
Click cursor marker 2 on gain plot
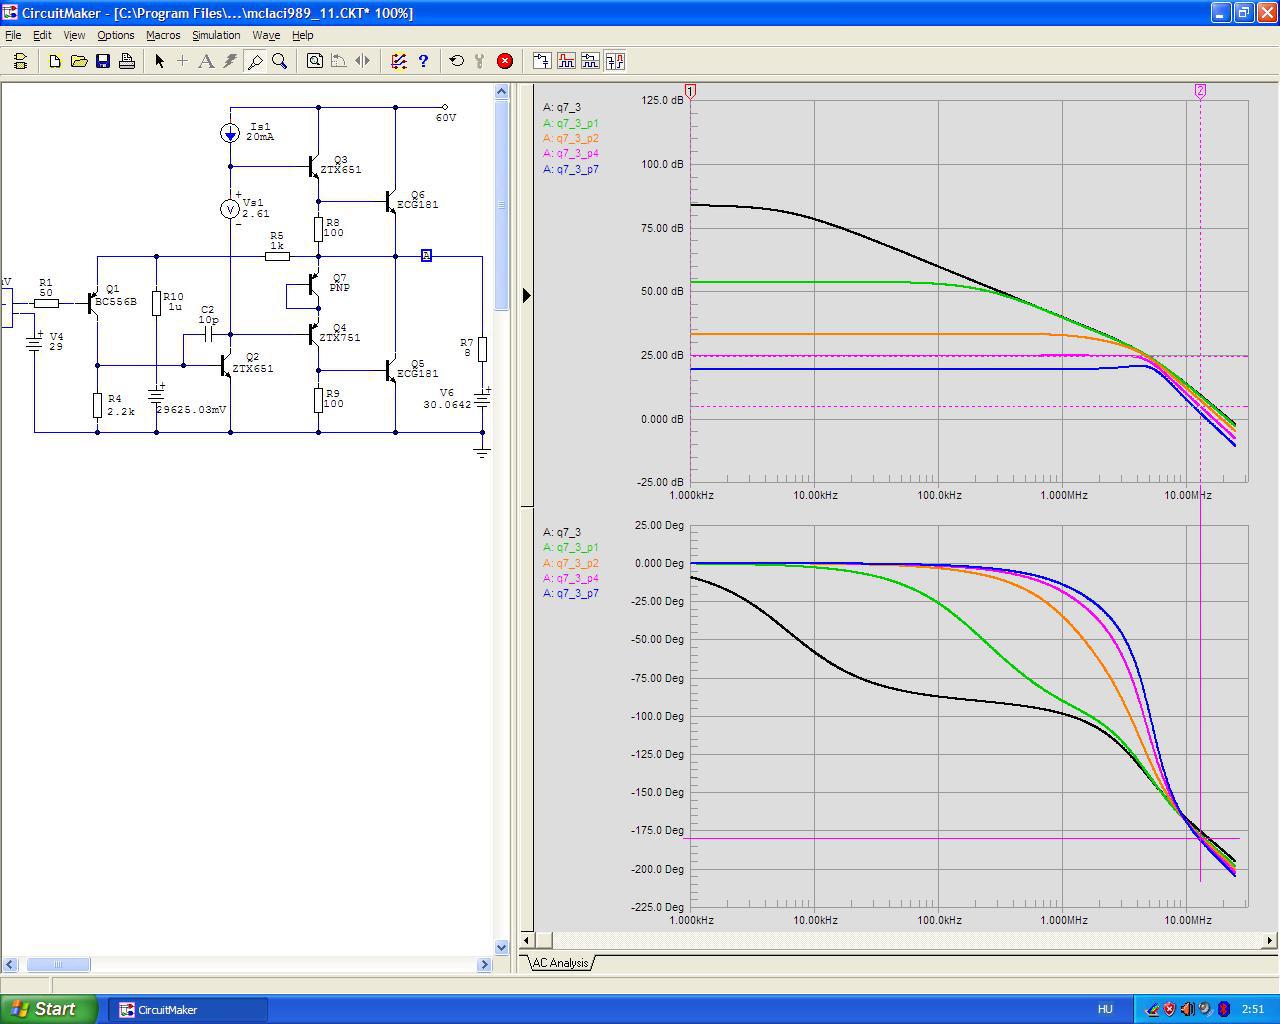click(1200, 91)
